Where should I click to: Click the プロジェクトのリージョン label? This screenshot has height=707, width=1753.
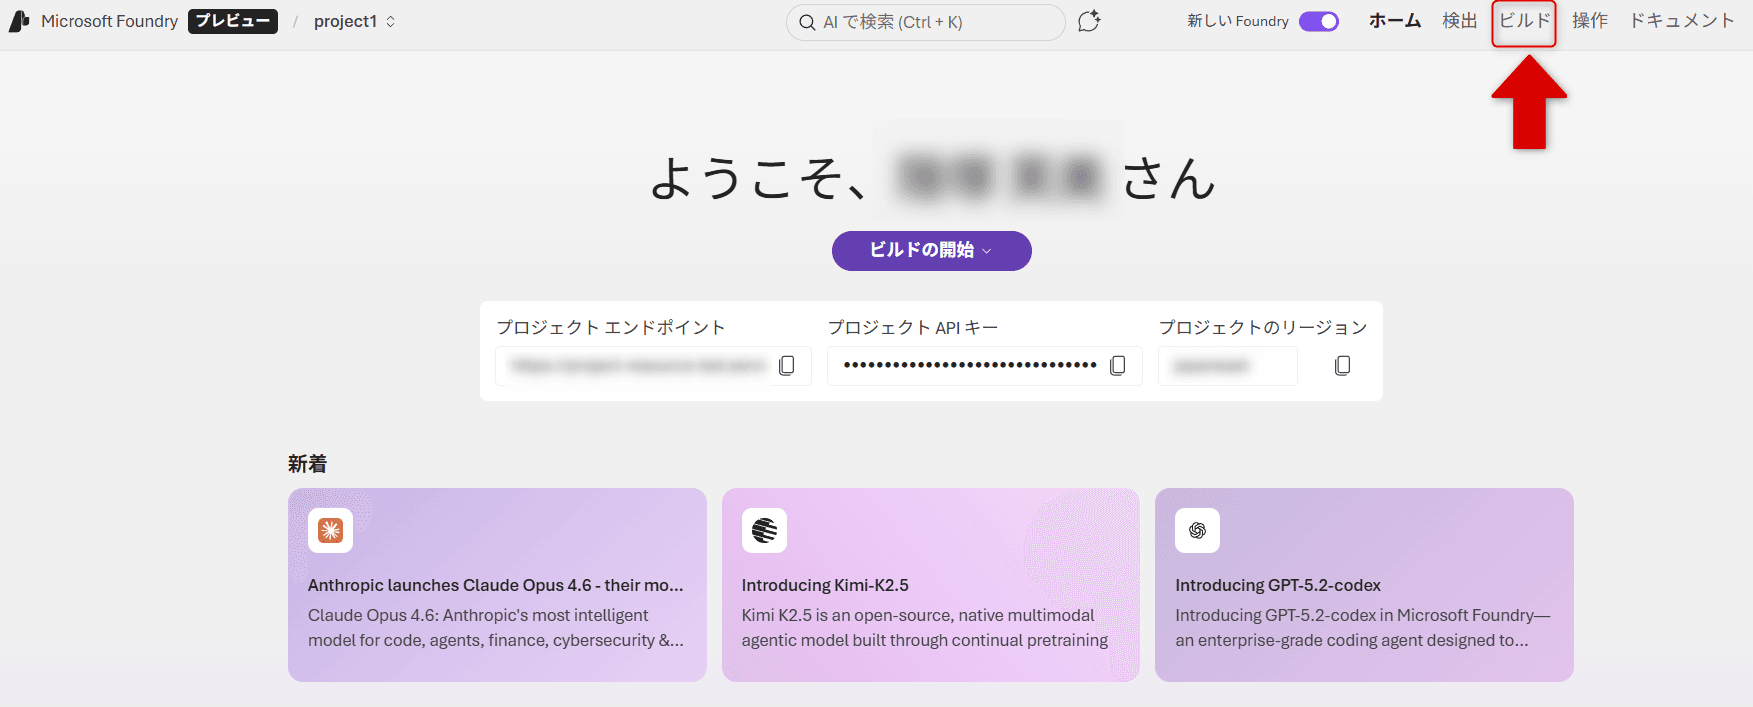click(1263, 327)
